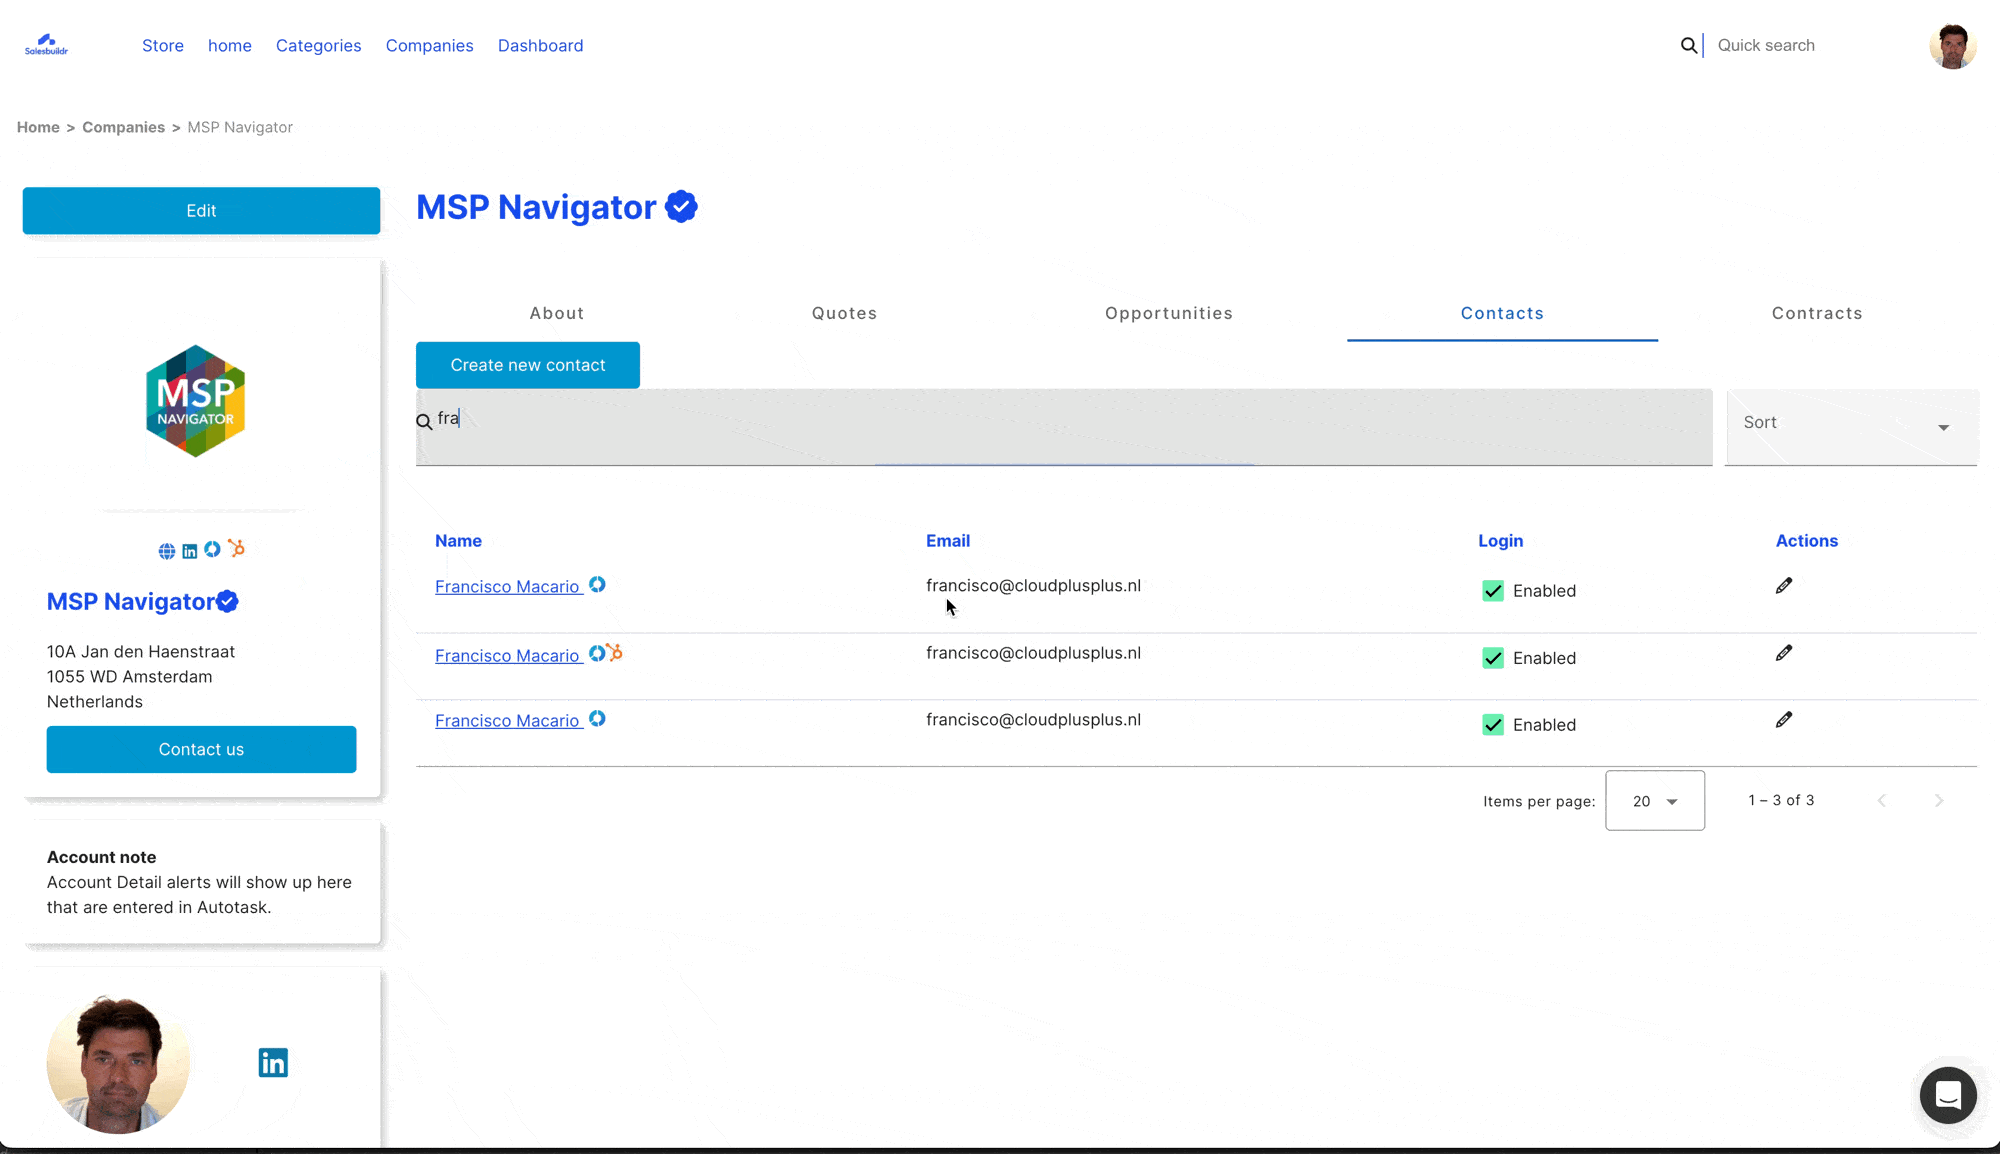The image size is (2000, 1154).
Task: Click the Autotask icon in the first contact row
Action: (x=597, y=585)
